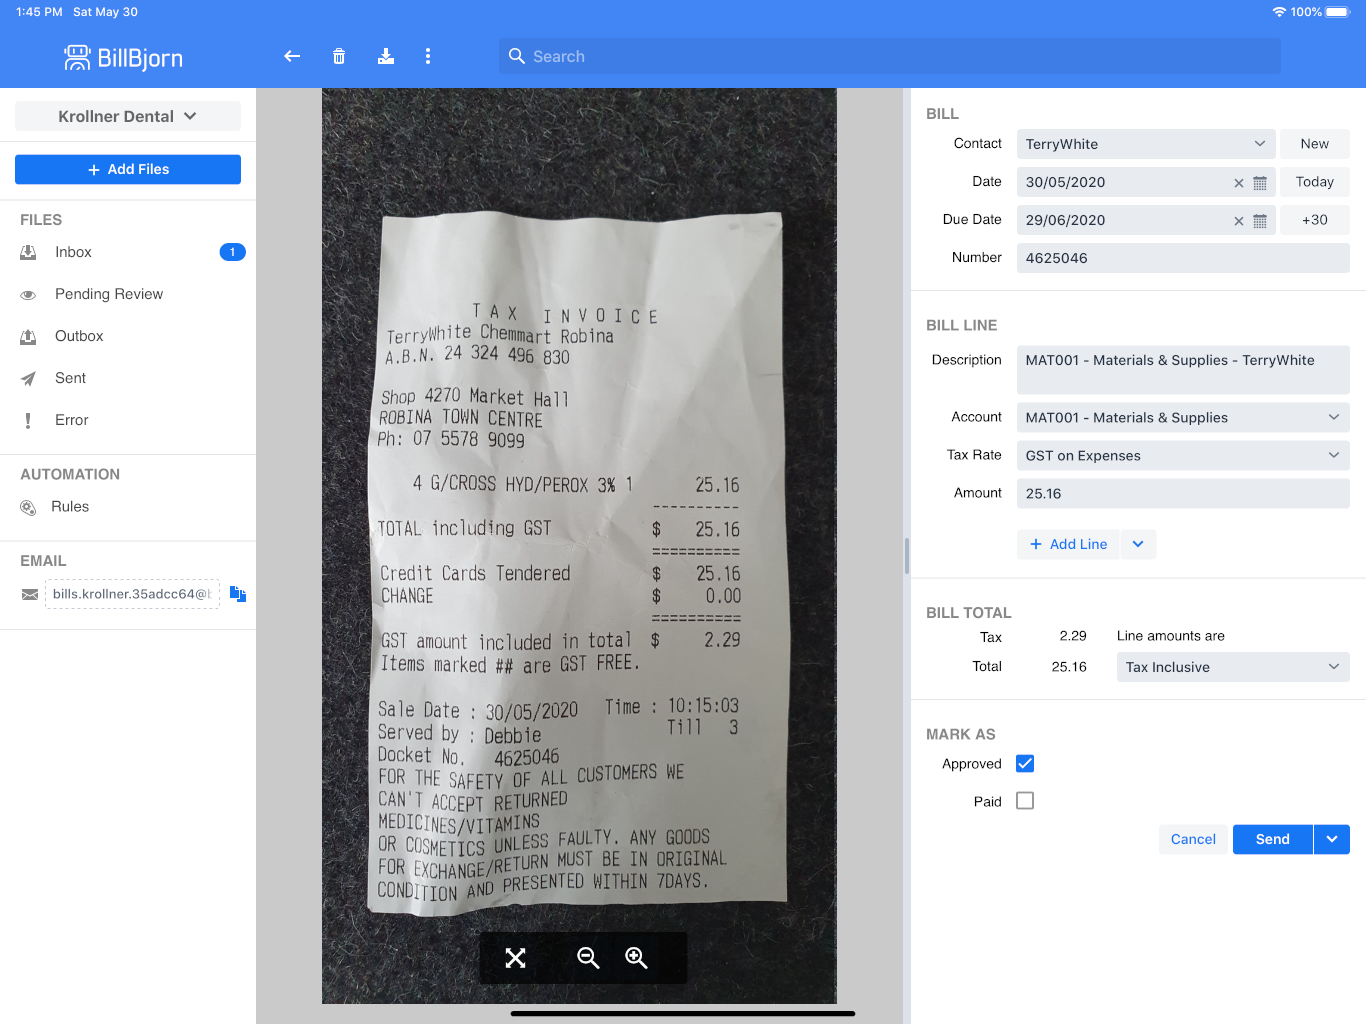Expand the Add Line options arrow

1138,544
